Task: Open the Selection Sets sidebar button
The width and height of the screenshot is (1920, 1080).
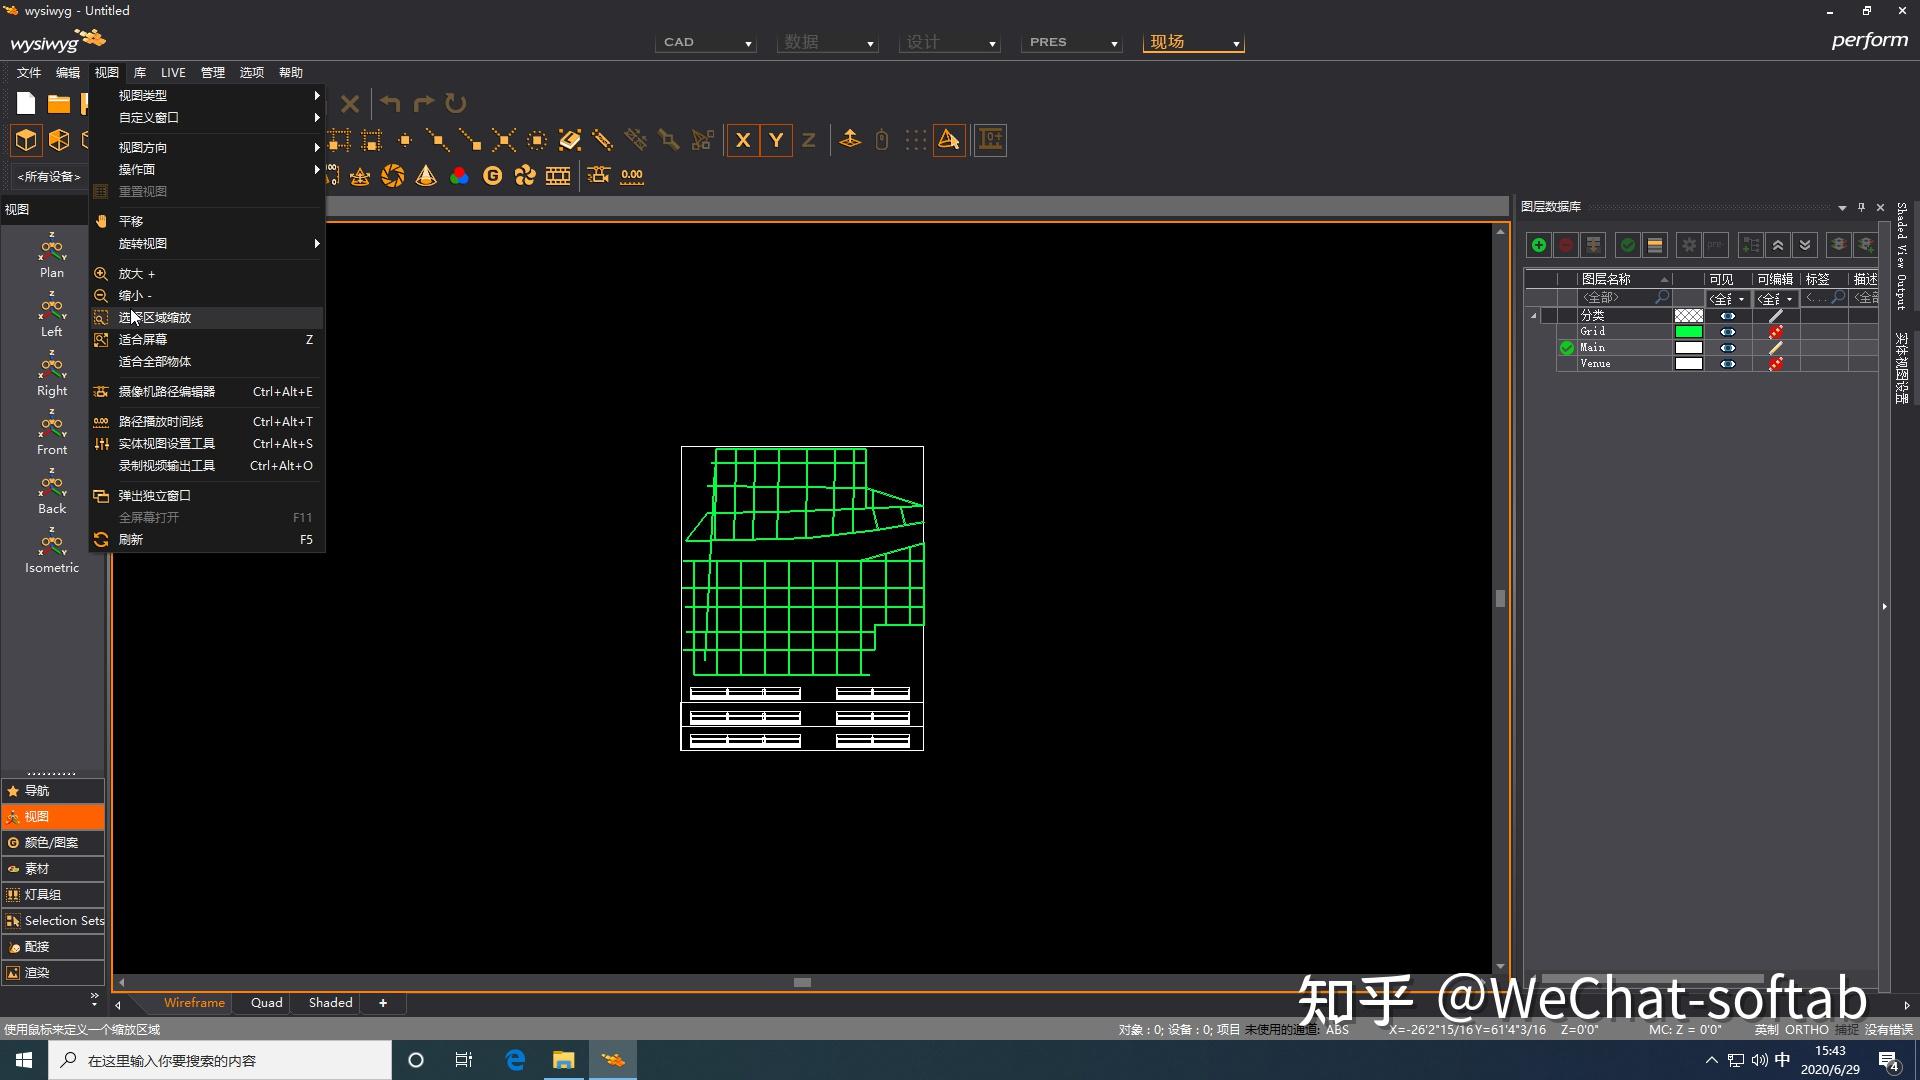Action: coord(54,921)
